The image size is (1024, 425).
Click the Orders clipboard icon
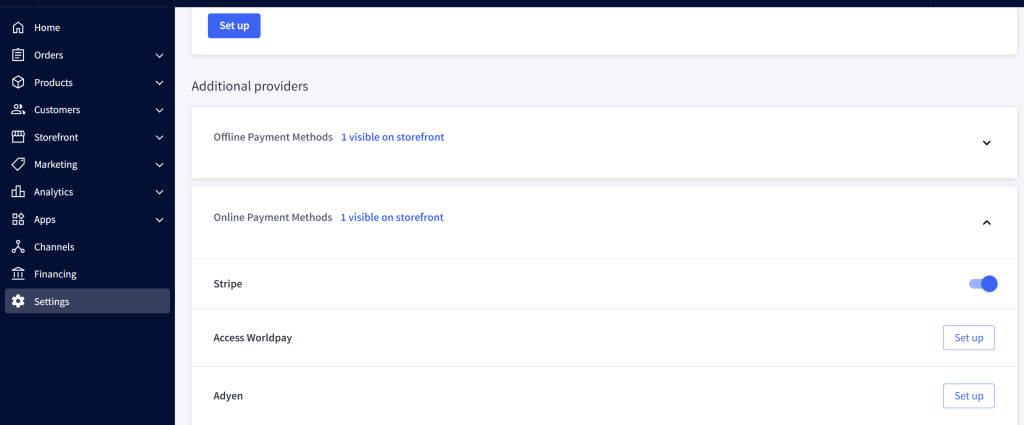[18, 55]
